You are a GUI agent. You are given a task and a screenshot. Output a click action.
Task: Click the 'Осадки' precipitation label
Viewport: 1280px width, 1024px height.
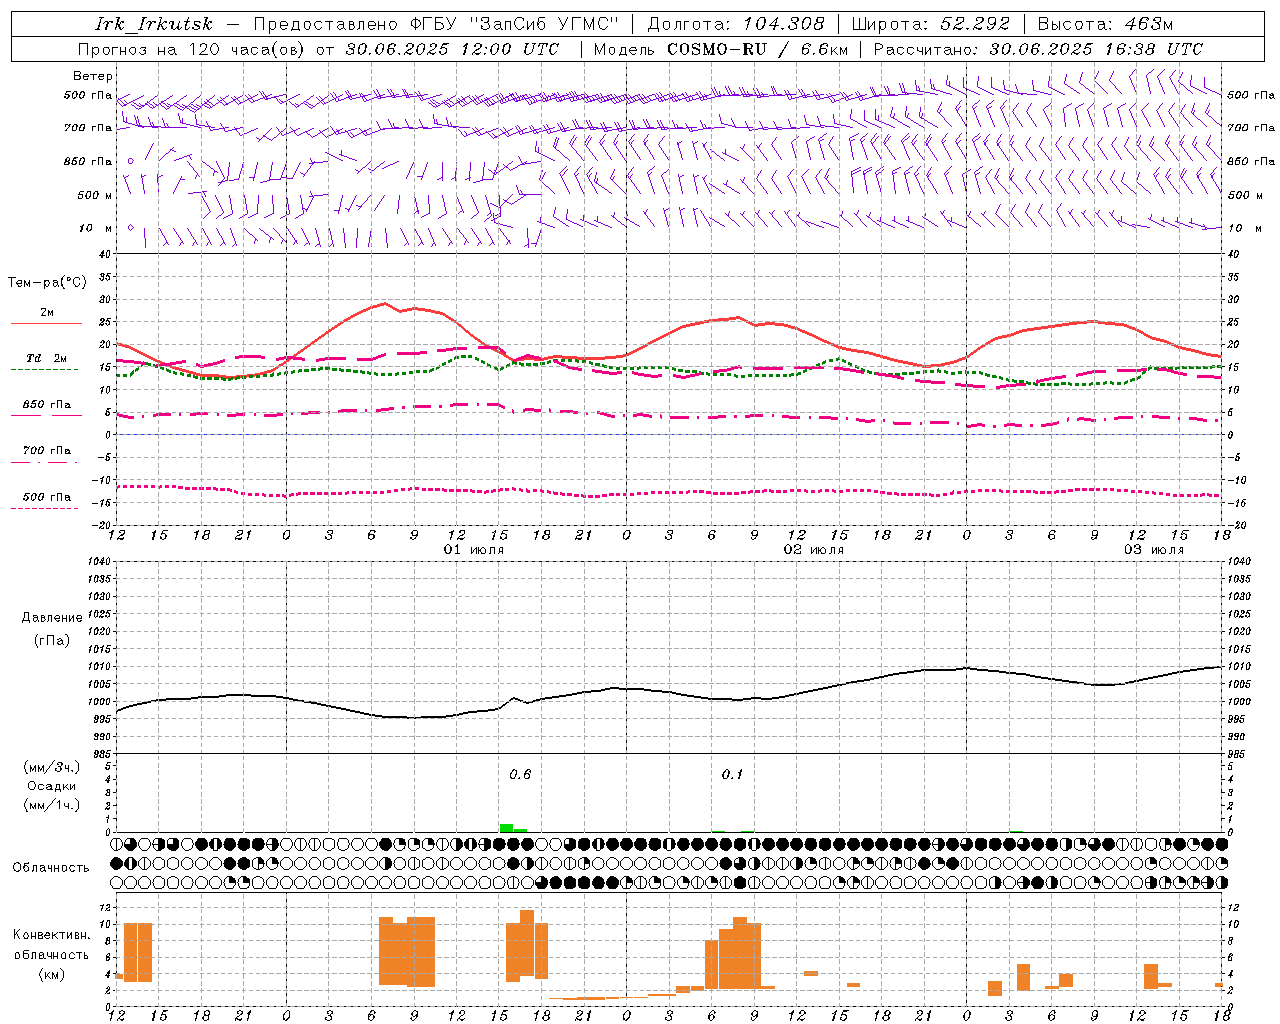click(52, 786)
